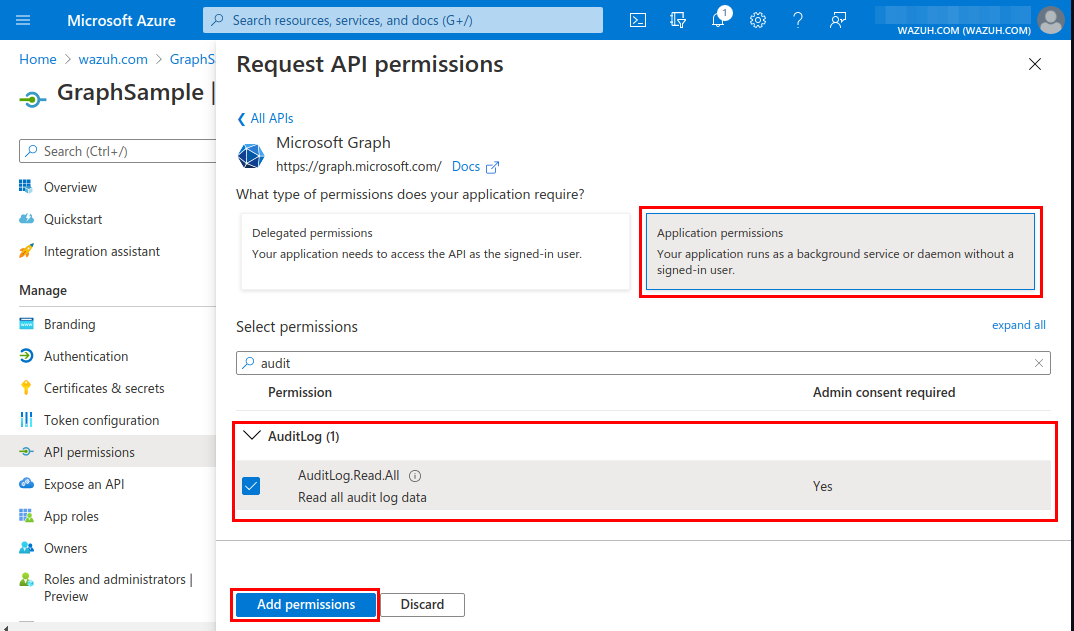Click the external link icon next to Docs
This screenshot has width=1074, height=631.
tap(492, 167)
